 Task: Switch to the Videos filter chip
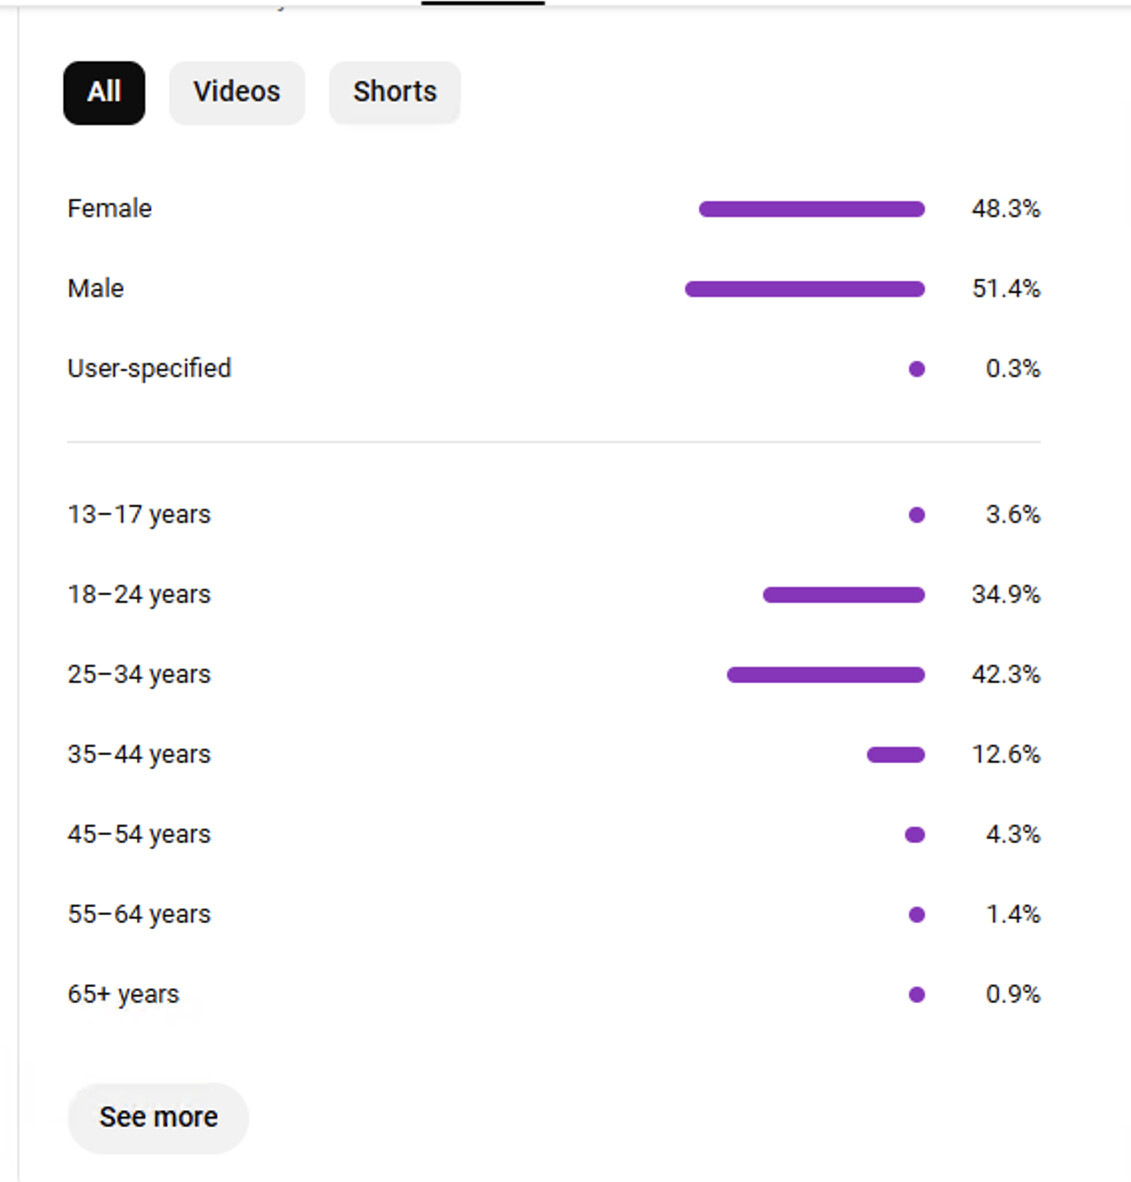point(237,93)
